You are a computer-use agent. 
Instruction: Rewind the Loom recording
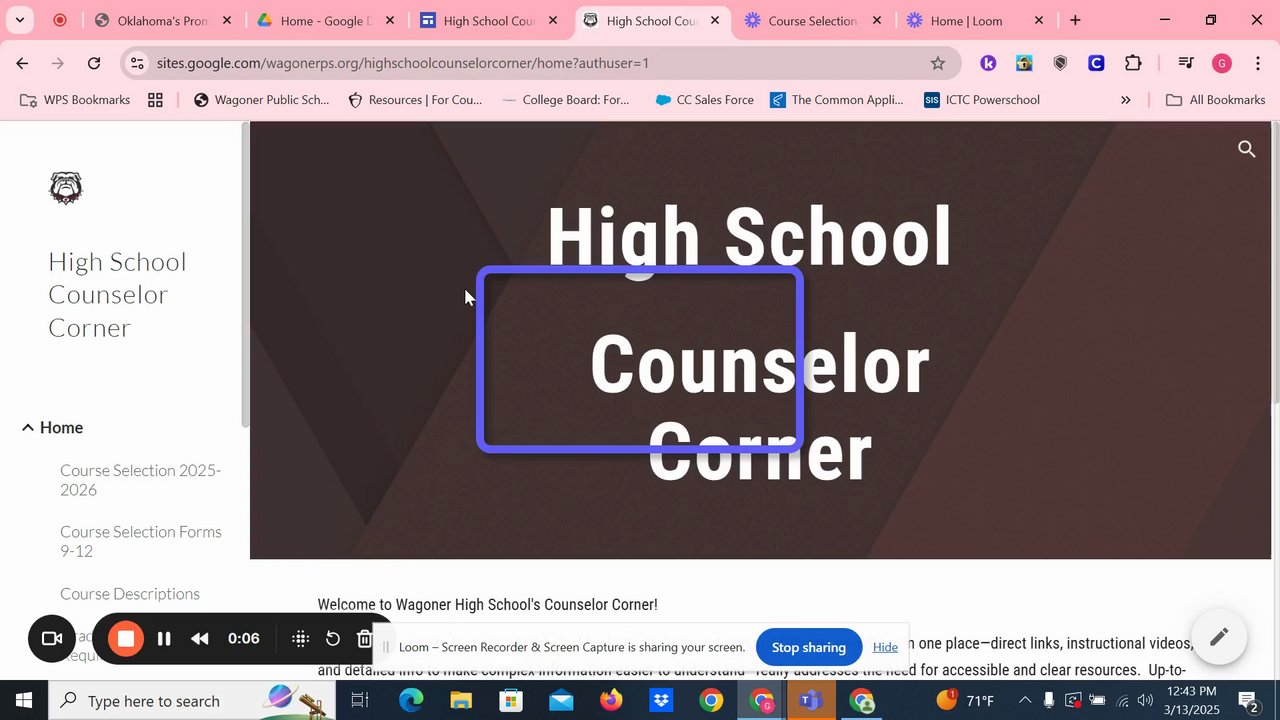200,639
